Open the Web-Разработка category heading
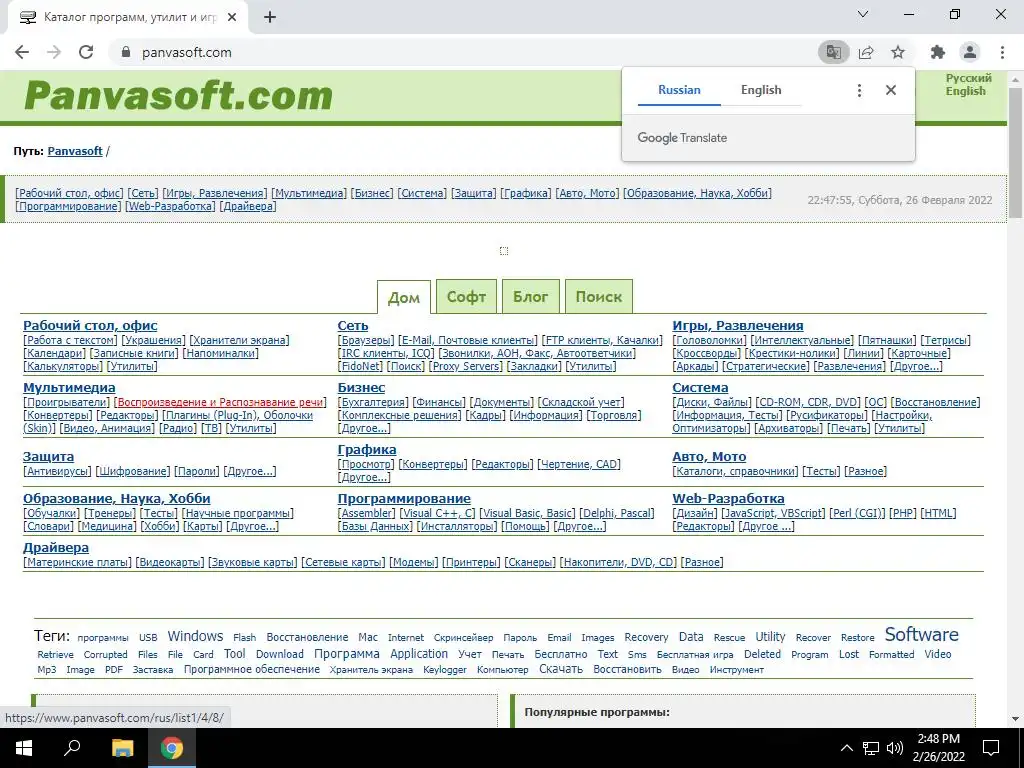This screenshot has height=768, width=1024. tap(728, 498)
